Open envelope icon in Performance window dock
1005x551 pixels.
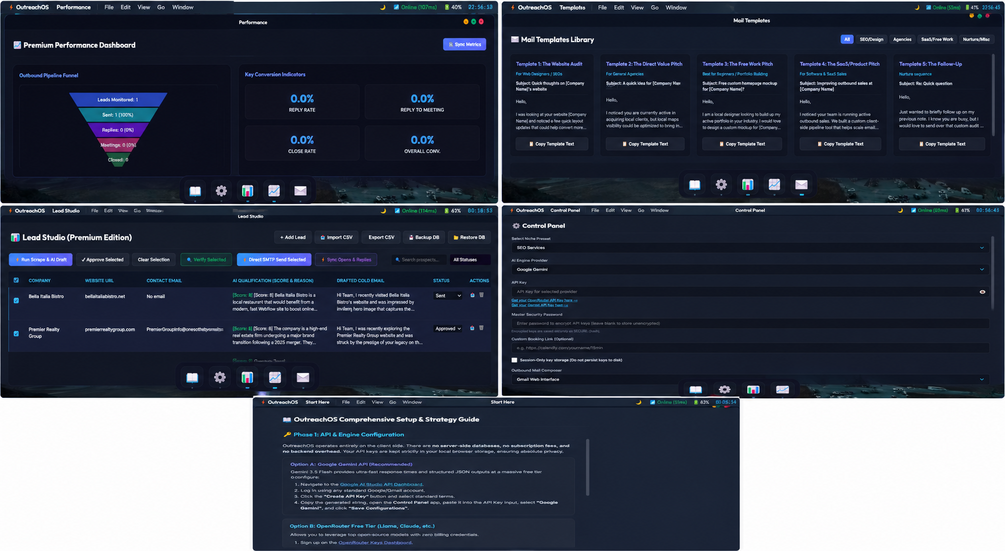pos(300,191)
